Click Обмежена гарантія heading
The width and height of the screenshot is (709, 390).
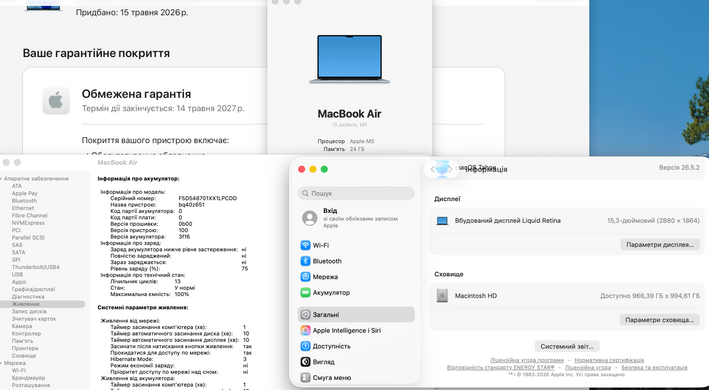tap(136, 94)
